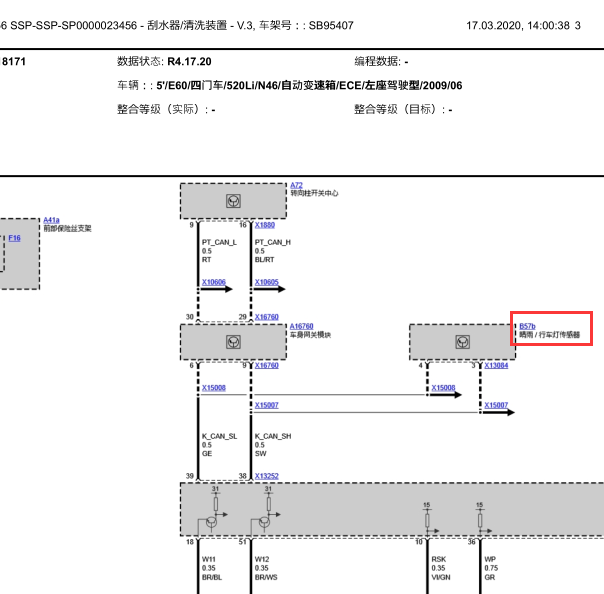Image resolution: width=604 pixels, height=594 pixels.
Task: Open the A16760 body gateway module link
Action: pyautogui.click(x=302, y=326)
